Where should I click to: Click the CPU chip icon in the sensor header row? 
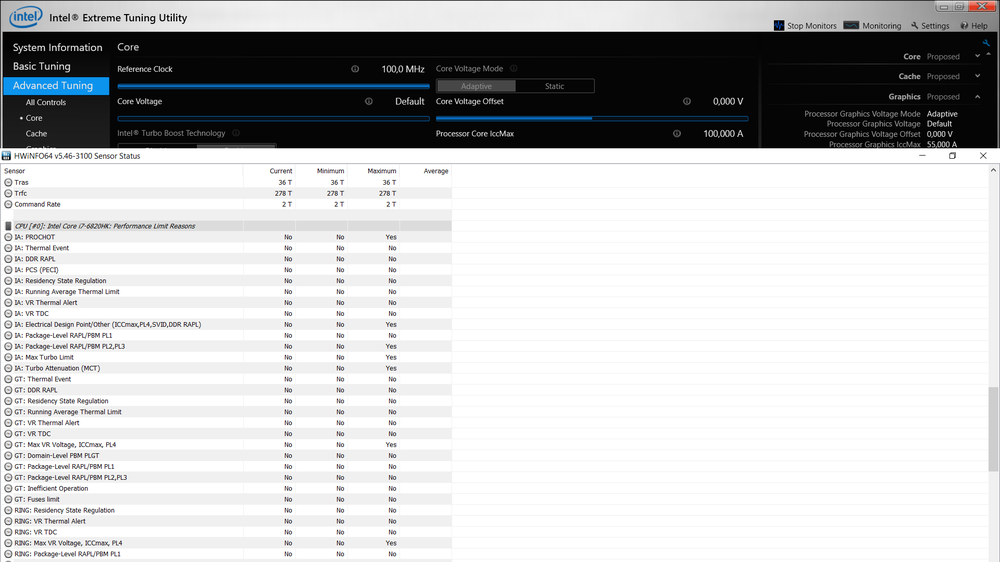tap(9, 226)
